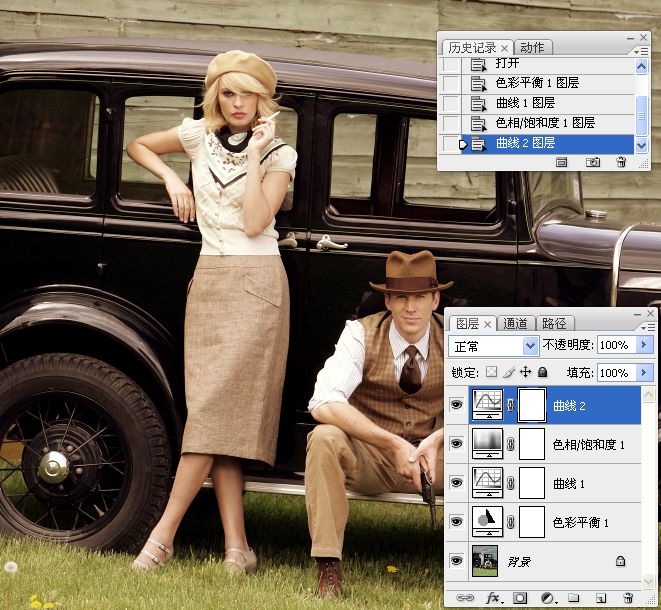Switch to the 动作 tab

click(x=533, y=47)
